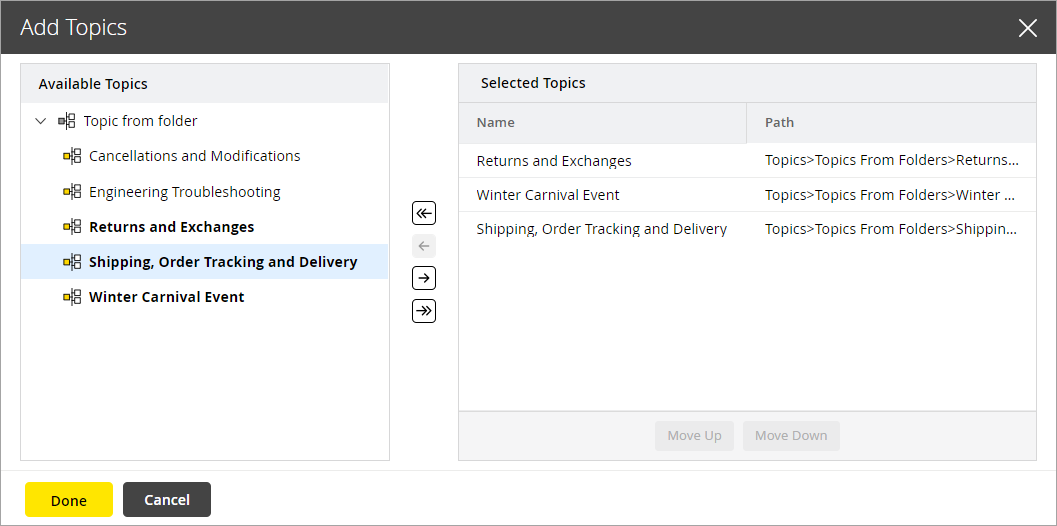Select Winter Carnival Event in Available Topics
The image size is (1057, 526).
tap(167, 297)
